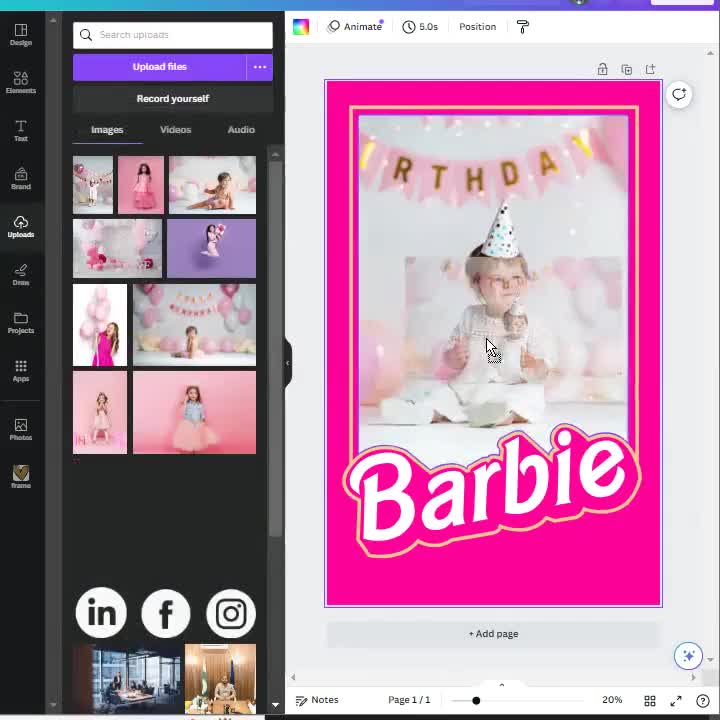Open the Apps panel
Image resolution: width=720 pixels, height=720 pixels.
pos(21,371)
